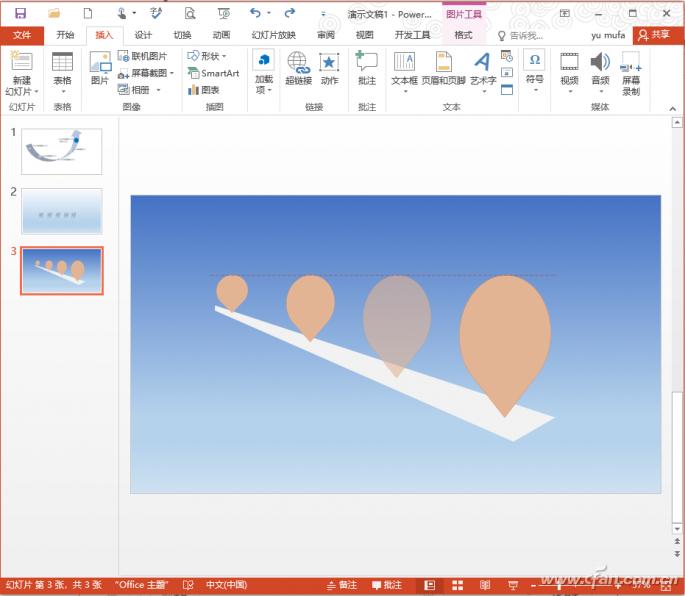Toggle the Notes pane in status bar
Image resolution: width=685 pixels, height=596 pixels.
tap(341, 585)
